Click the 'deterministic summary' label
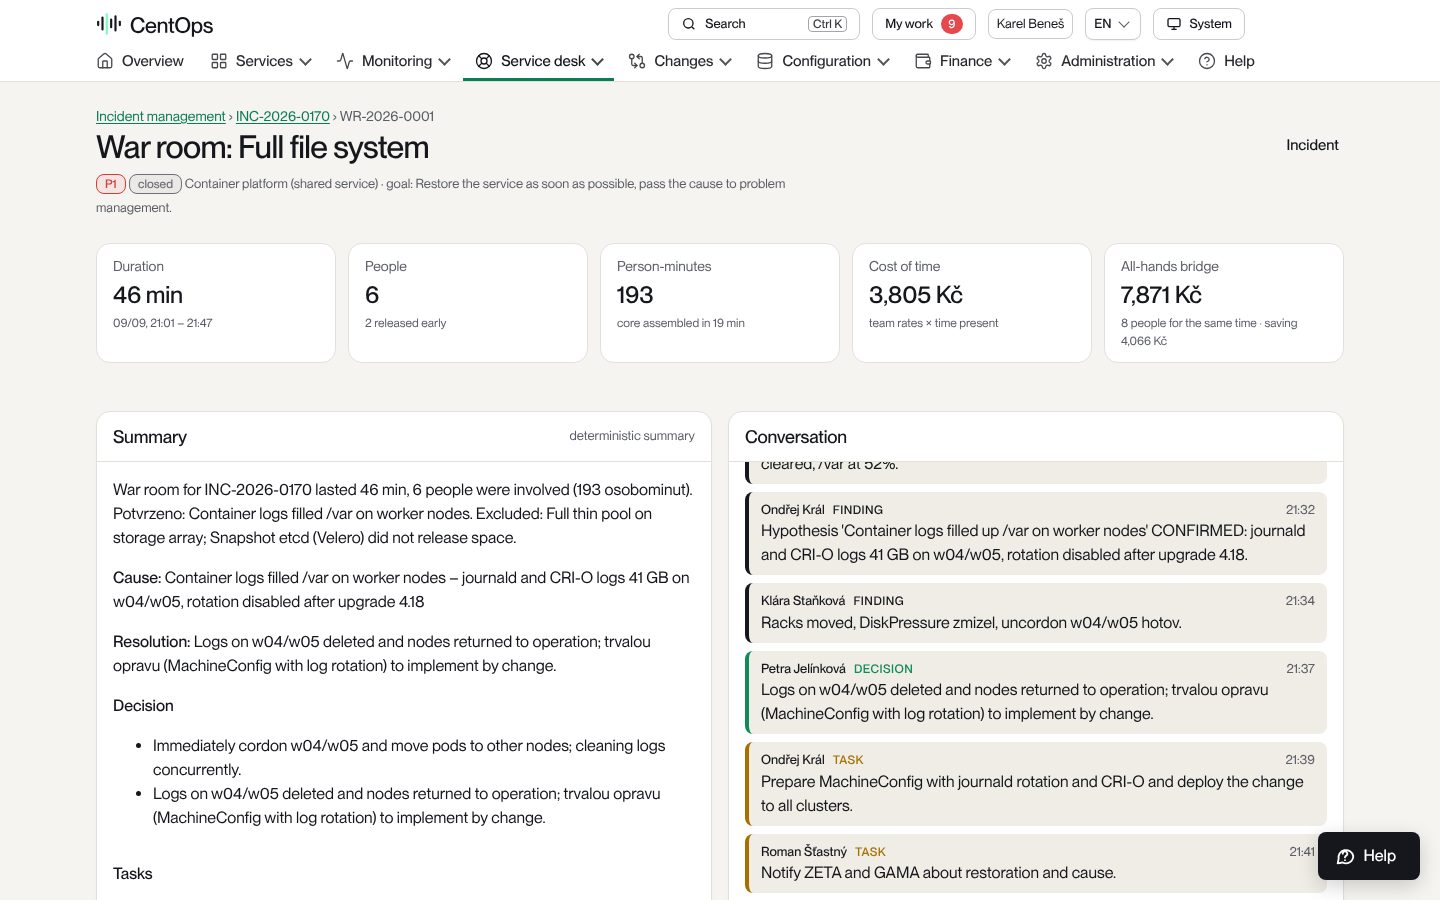Image resolution: width=1440 pixels, height=900 pixels. [x=632, y=436]
